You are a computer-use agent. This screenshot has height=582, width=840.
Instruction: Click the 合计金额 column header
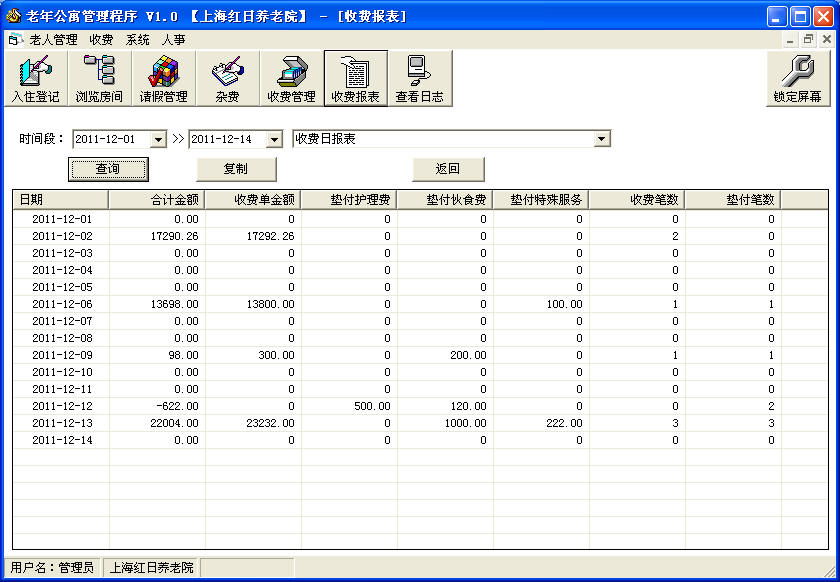pos(156,199)
